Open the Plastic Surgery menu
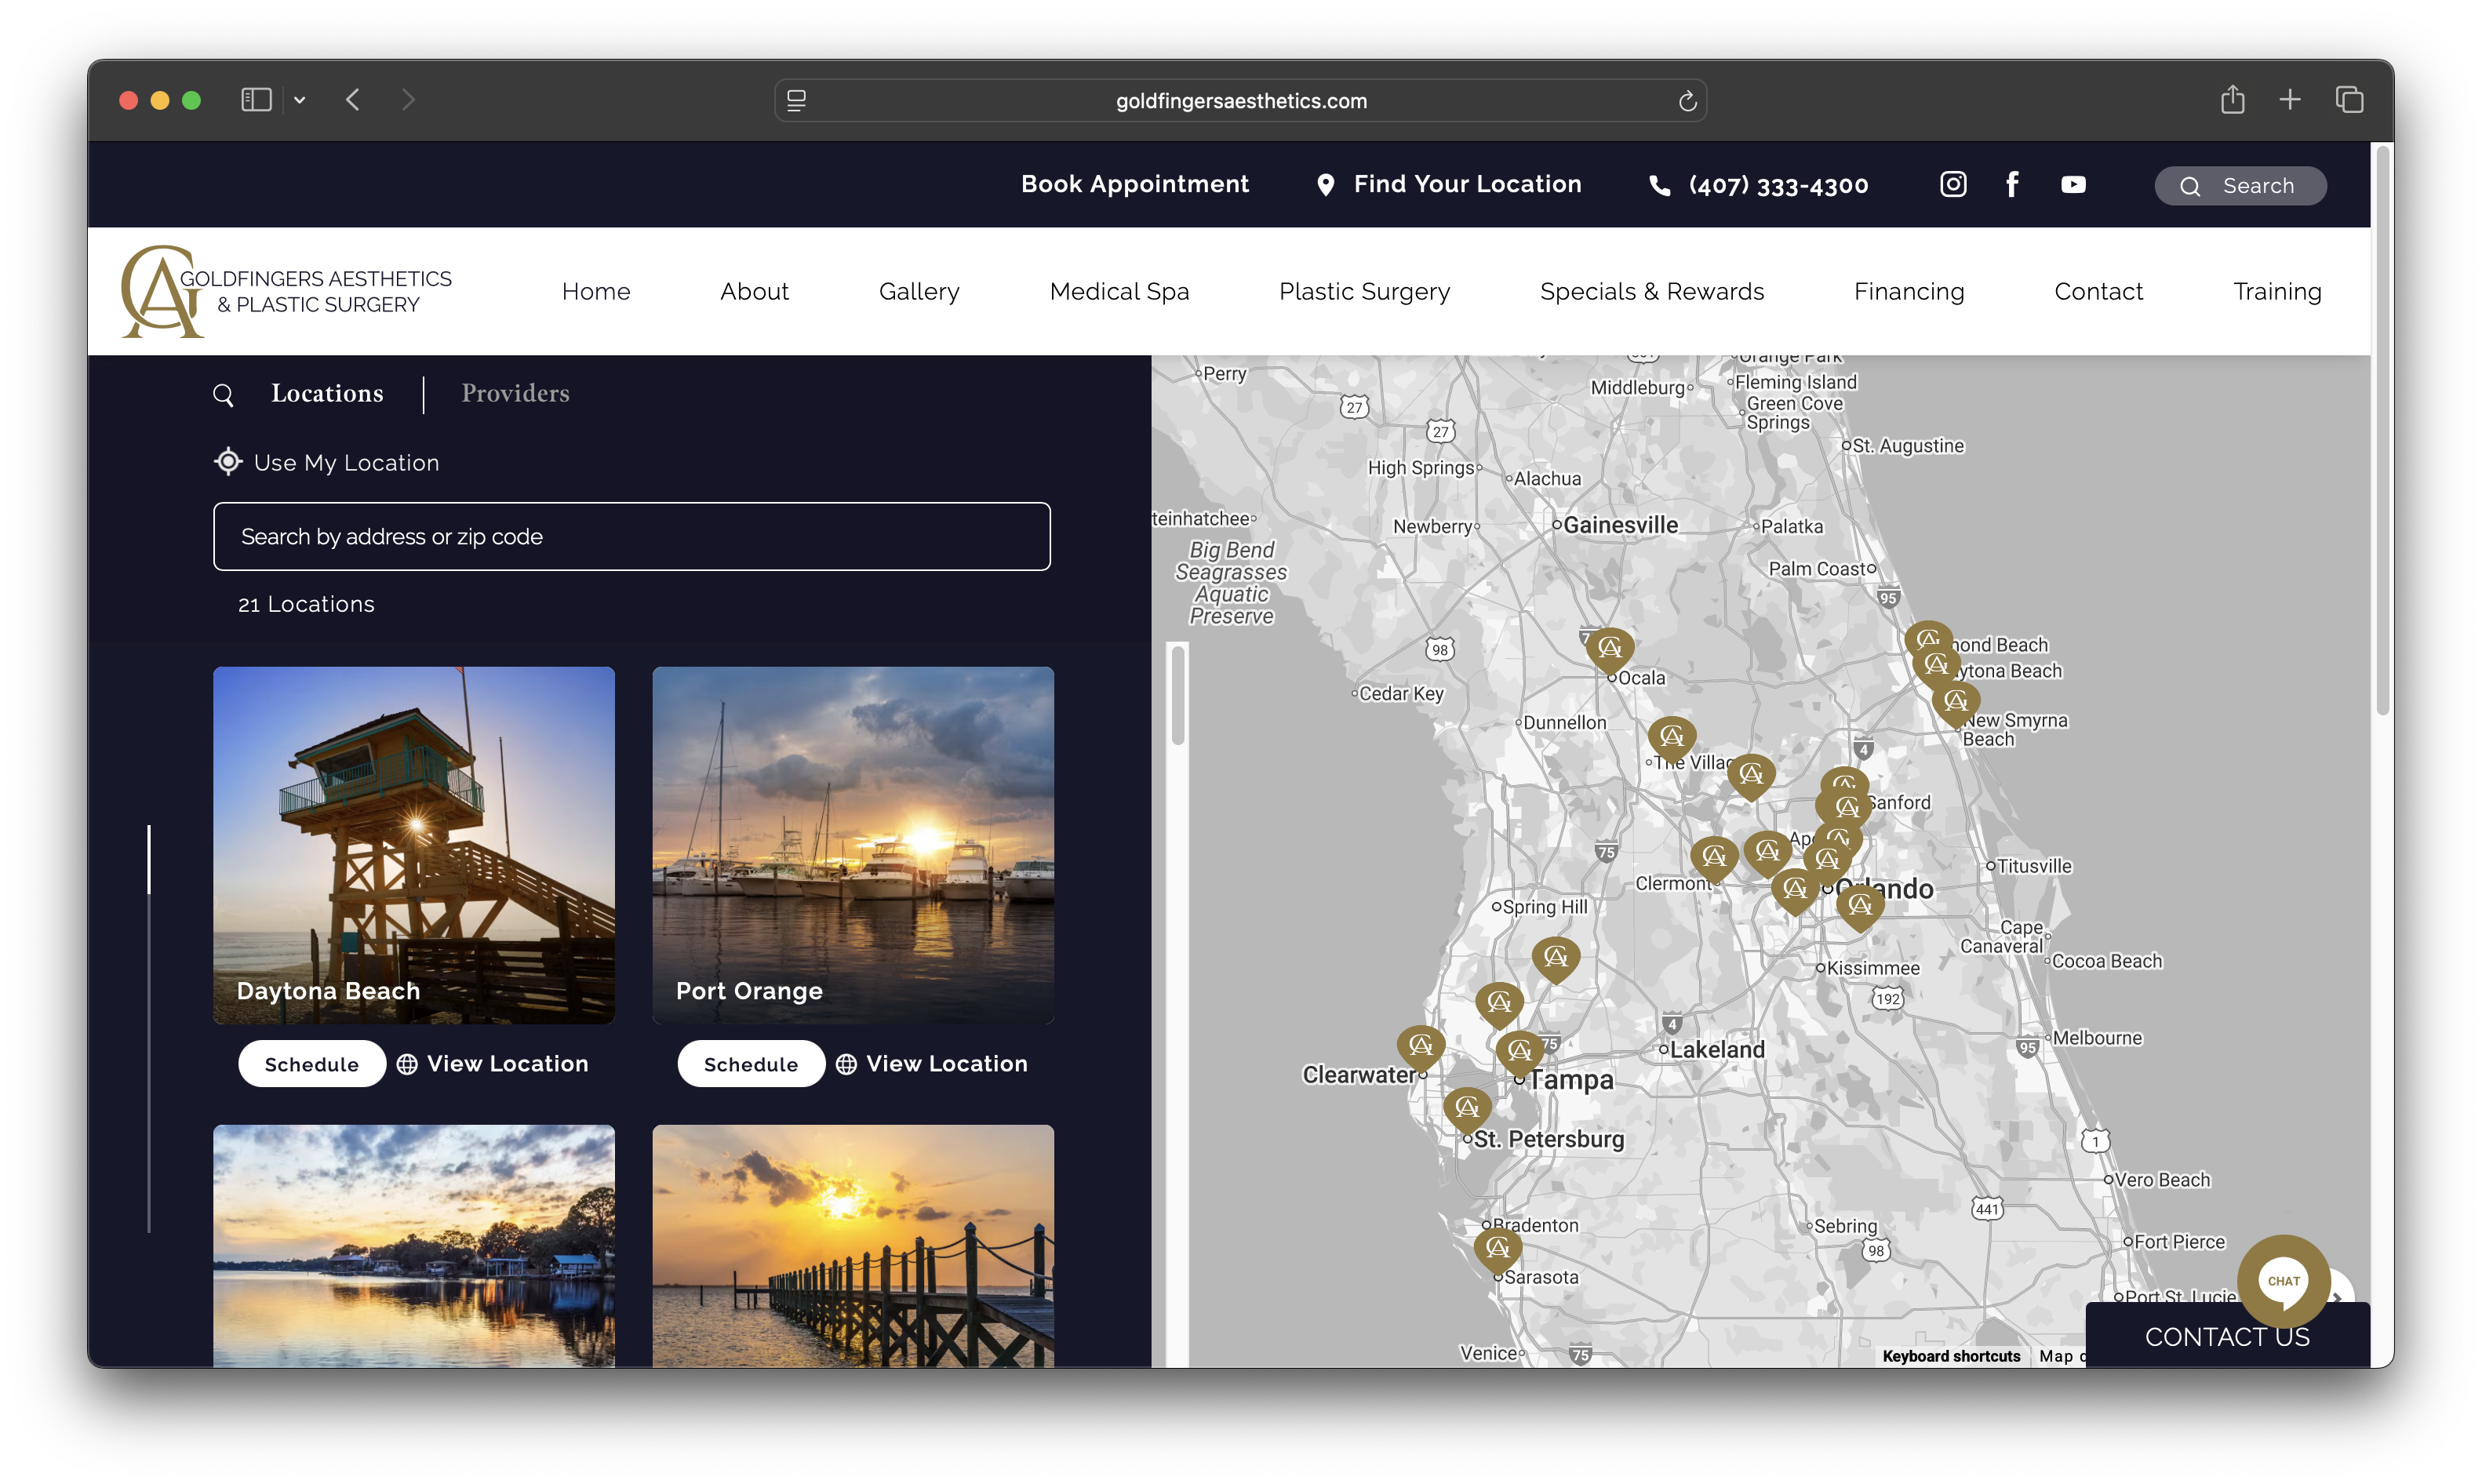The width and height of the screenshot is (2482, 1484). point(1364,291)
